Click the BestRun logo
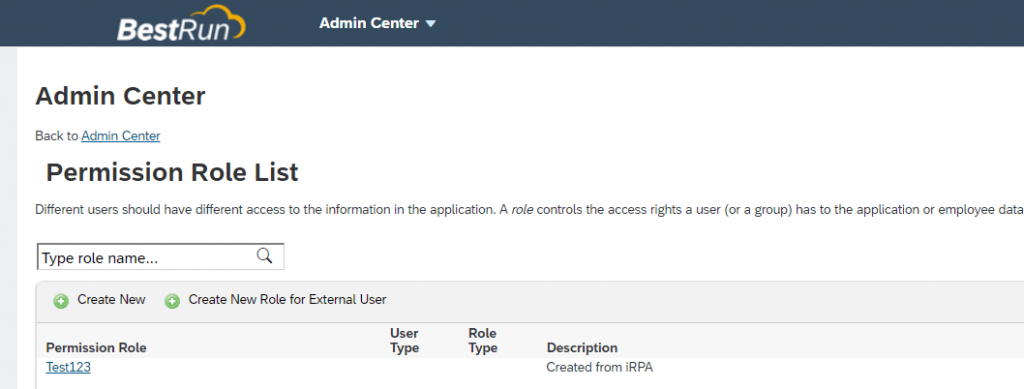The height and width of the screenshot is (389, 1024). [182, 23]
